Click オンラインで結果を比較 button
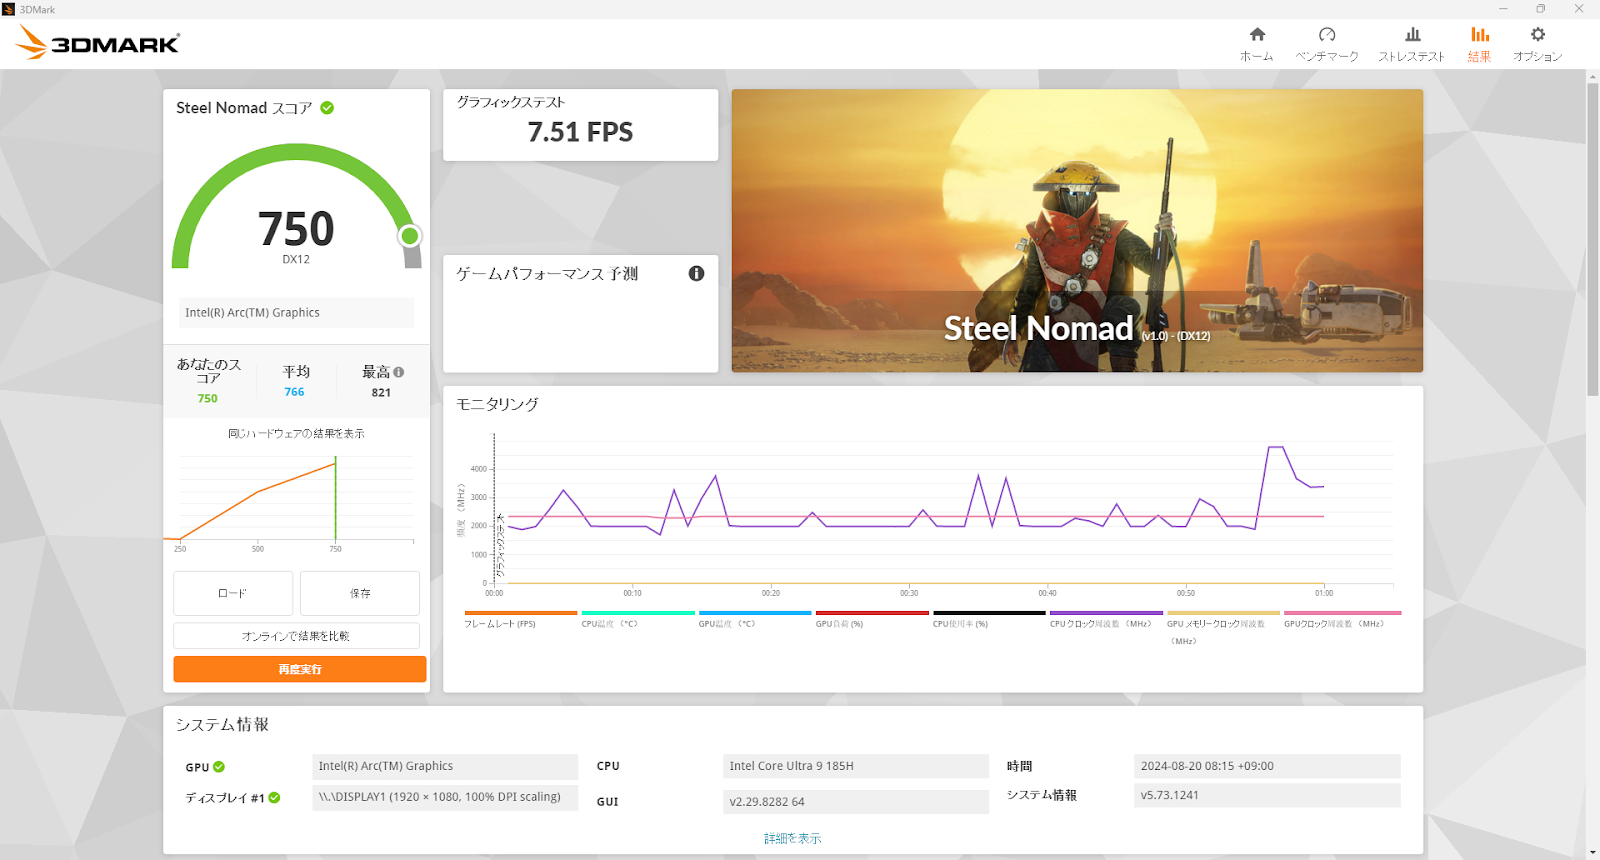Image resolution: width=1600 pixels, height=860 pixels. point(296,636)
